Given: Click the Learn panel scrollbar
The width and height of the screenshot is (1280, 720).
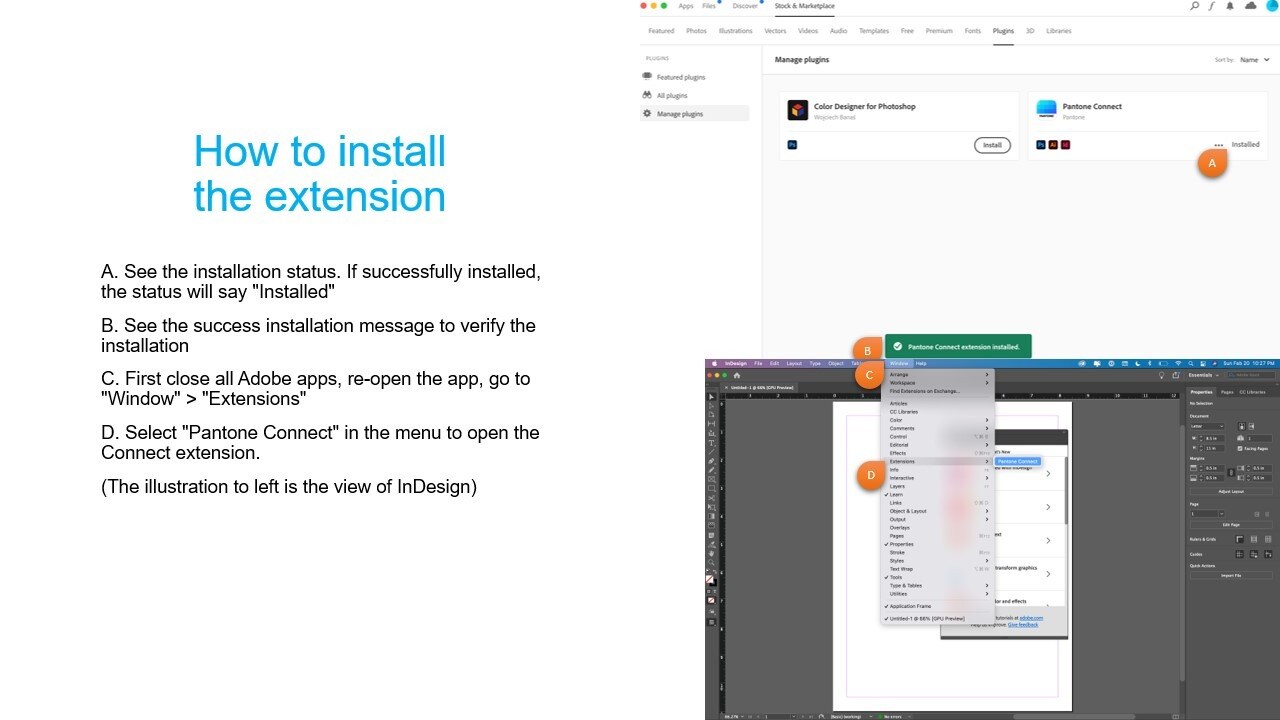Looking at the screenshot, I should coord(1066,490).
